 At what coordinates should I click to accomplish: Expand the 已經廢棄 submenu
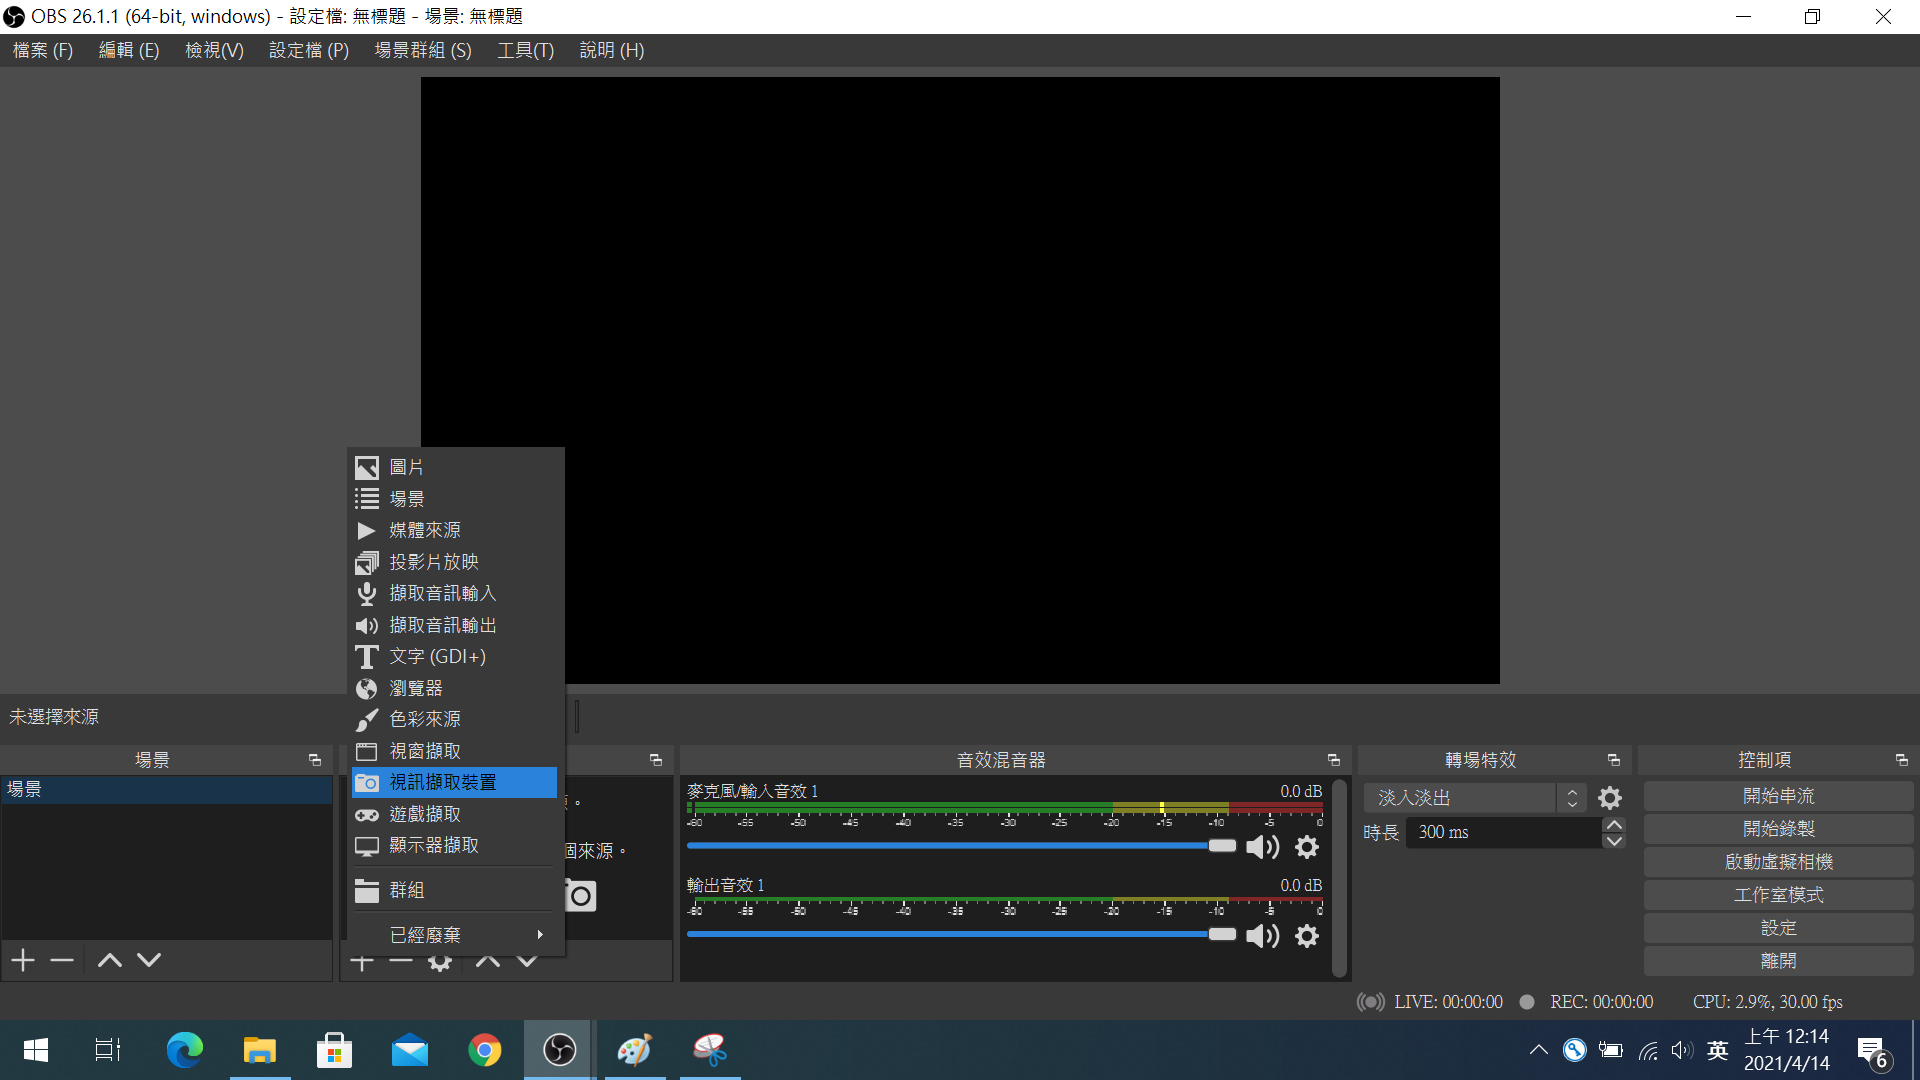tap(426, 934)
